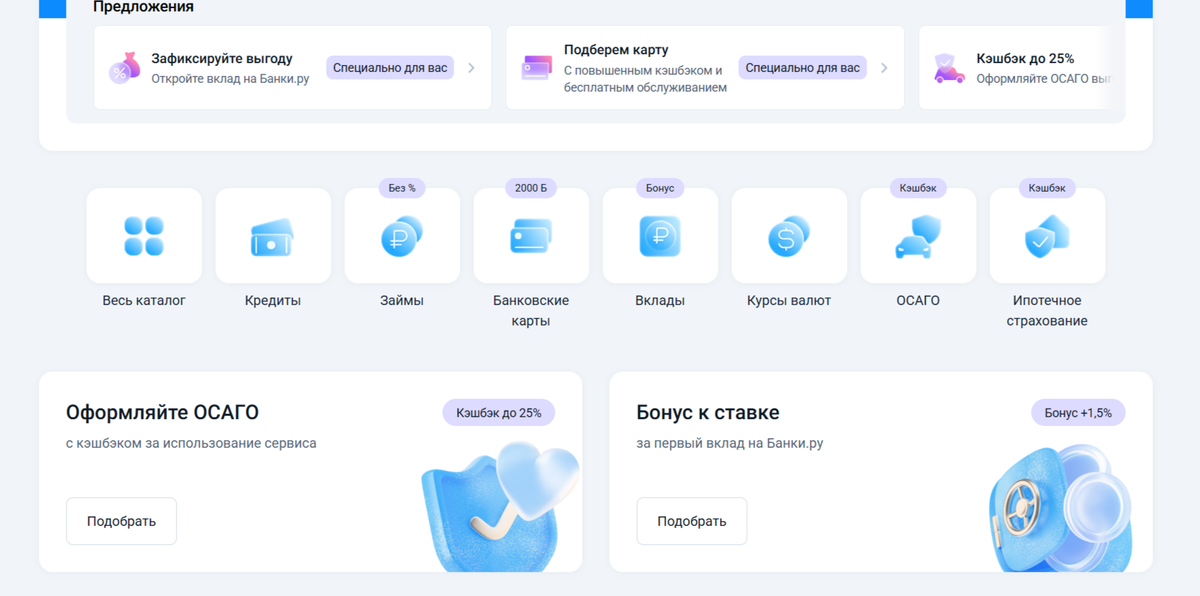Click the blue safe with coins illustration
This screenshot has width=1200, height=596.
(x=1062, y=510)
